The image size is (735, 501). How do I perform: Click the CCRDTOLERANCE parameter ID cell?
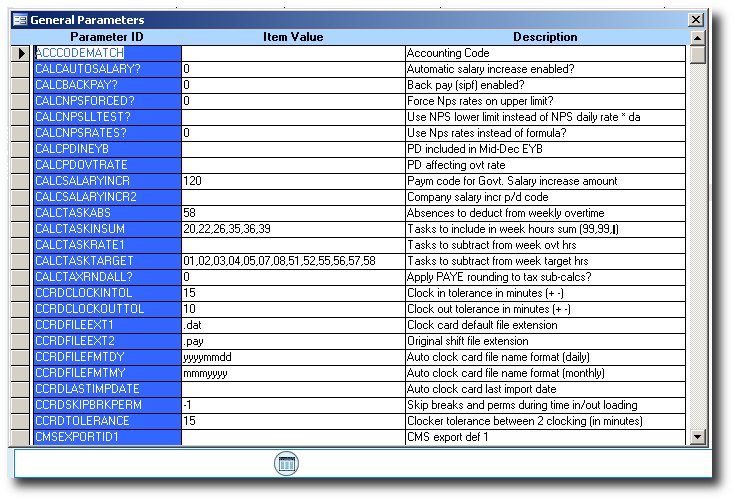pyautogui.click(x=107, y=421)
